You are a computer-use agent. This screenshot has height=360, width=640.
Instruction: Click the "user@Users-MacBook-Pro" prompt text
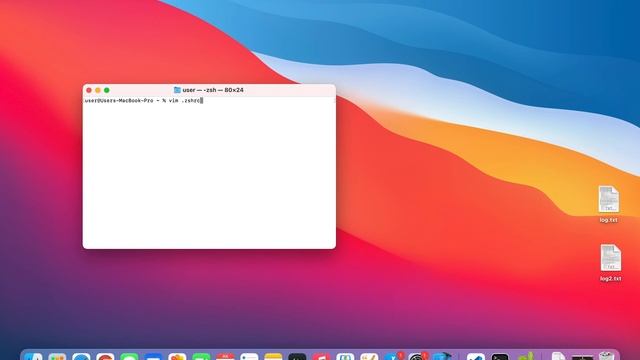tap(119, 100)
